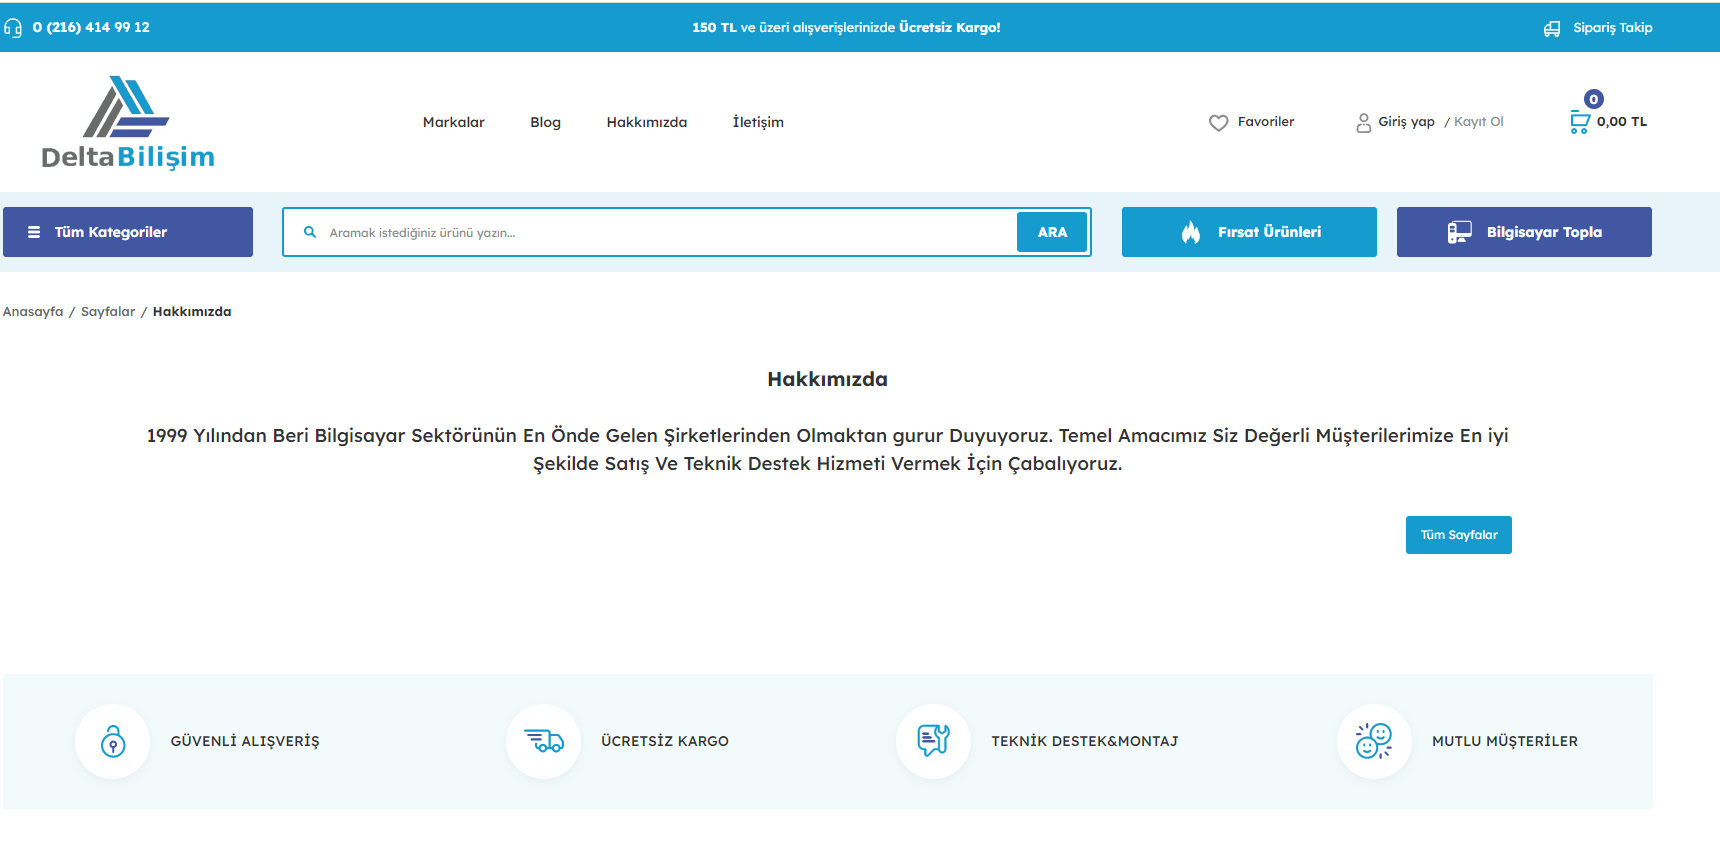Go to Hakkımızda in the top menu
The height and width of the screenshot is (853, 1720).
[x=646, y=122]
